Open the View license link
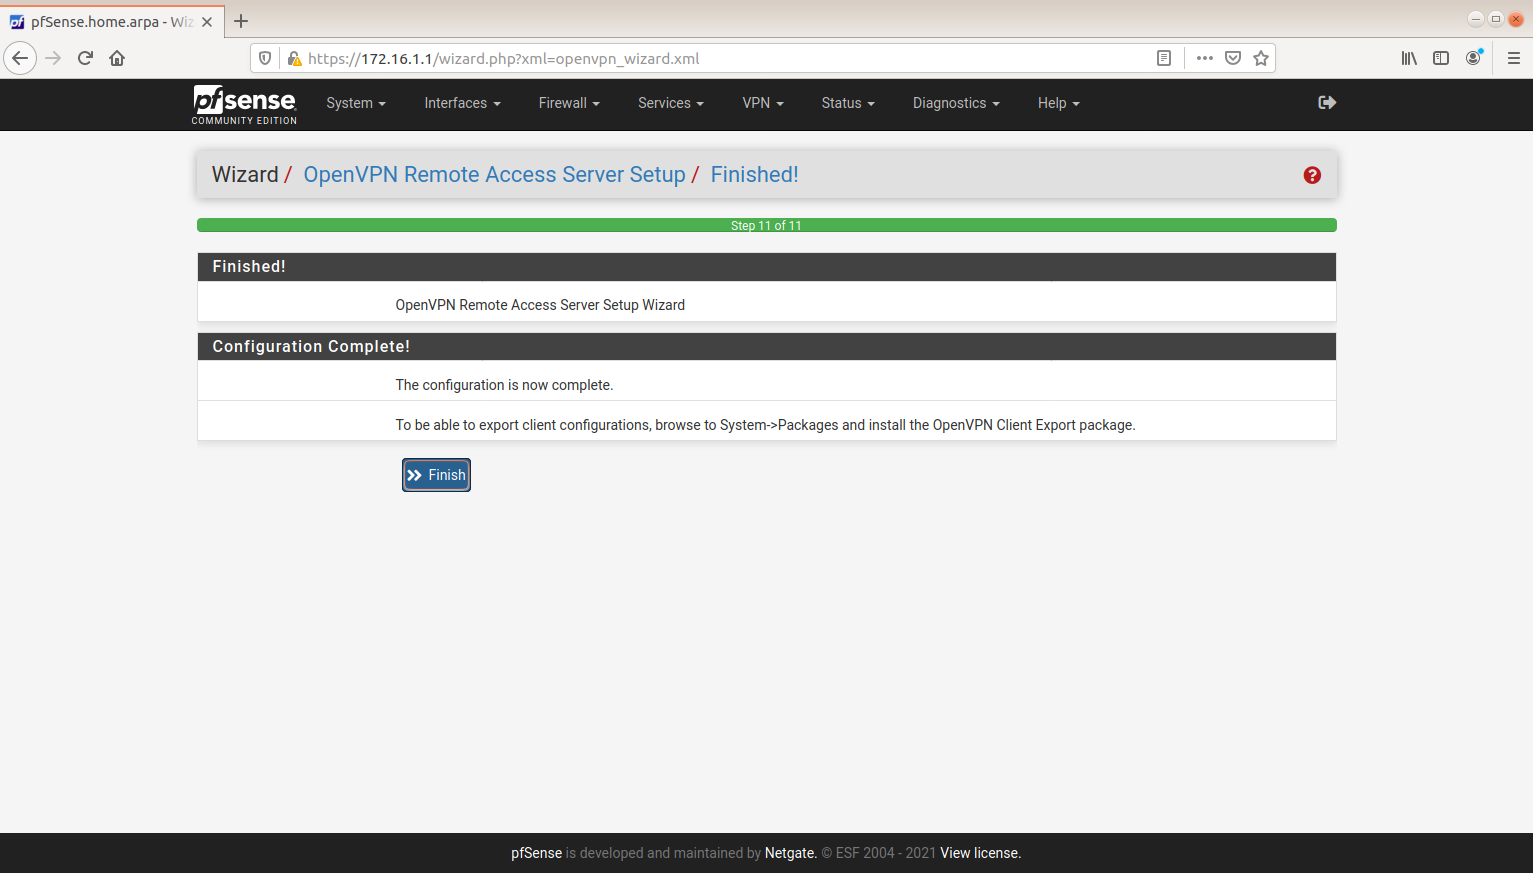The image size is (1533, 873). 980,853
